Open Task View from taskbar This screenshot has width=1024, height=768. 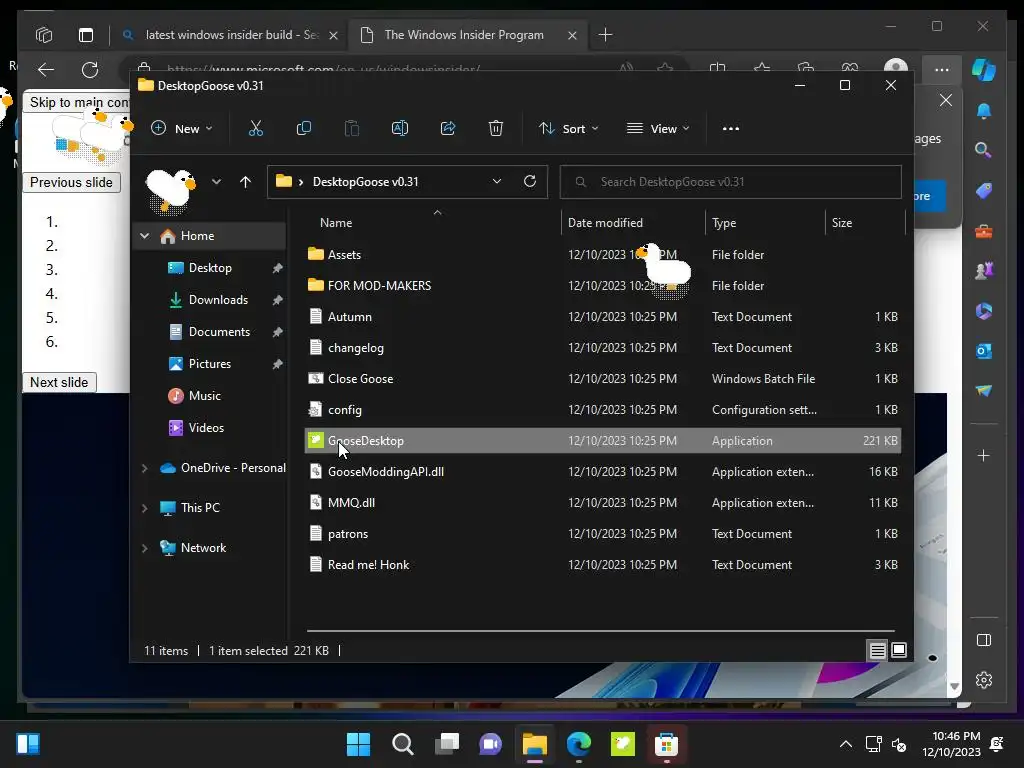447,744
